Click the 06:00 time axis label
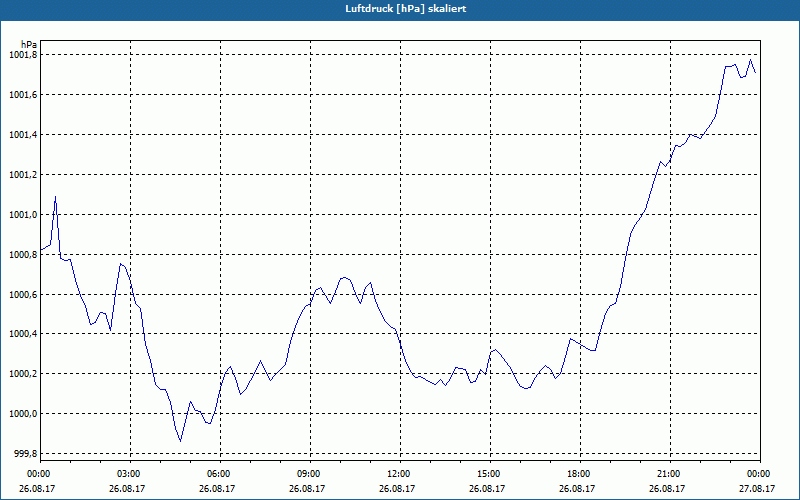 pyautogui.click(x=217, y=474)
